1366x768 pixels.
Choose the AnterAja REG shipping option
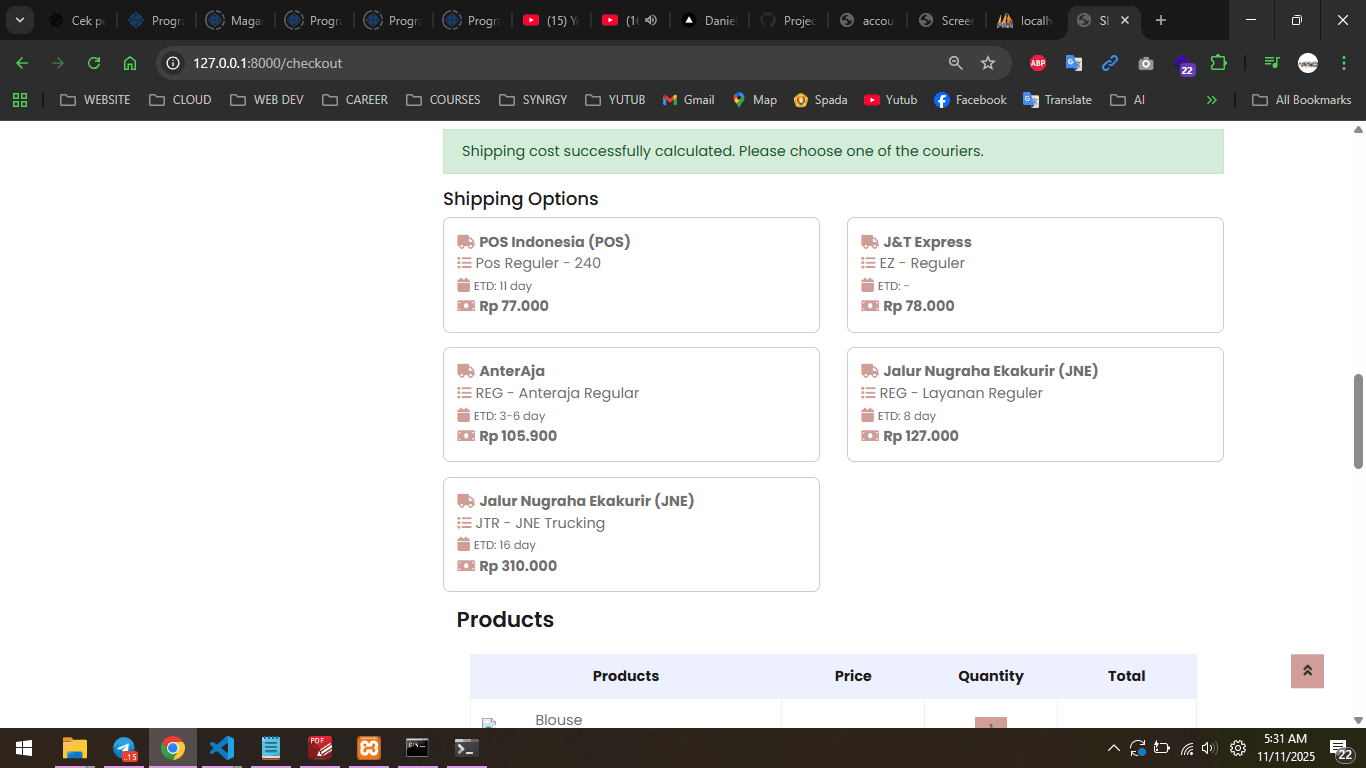pos(631,405)
